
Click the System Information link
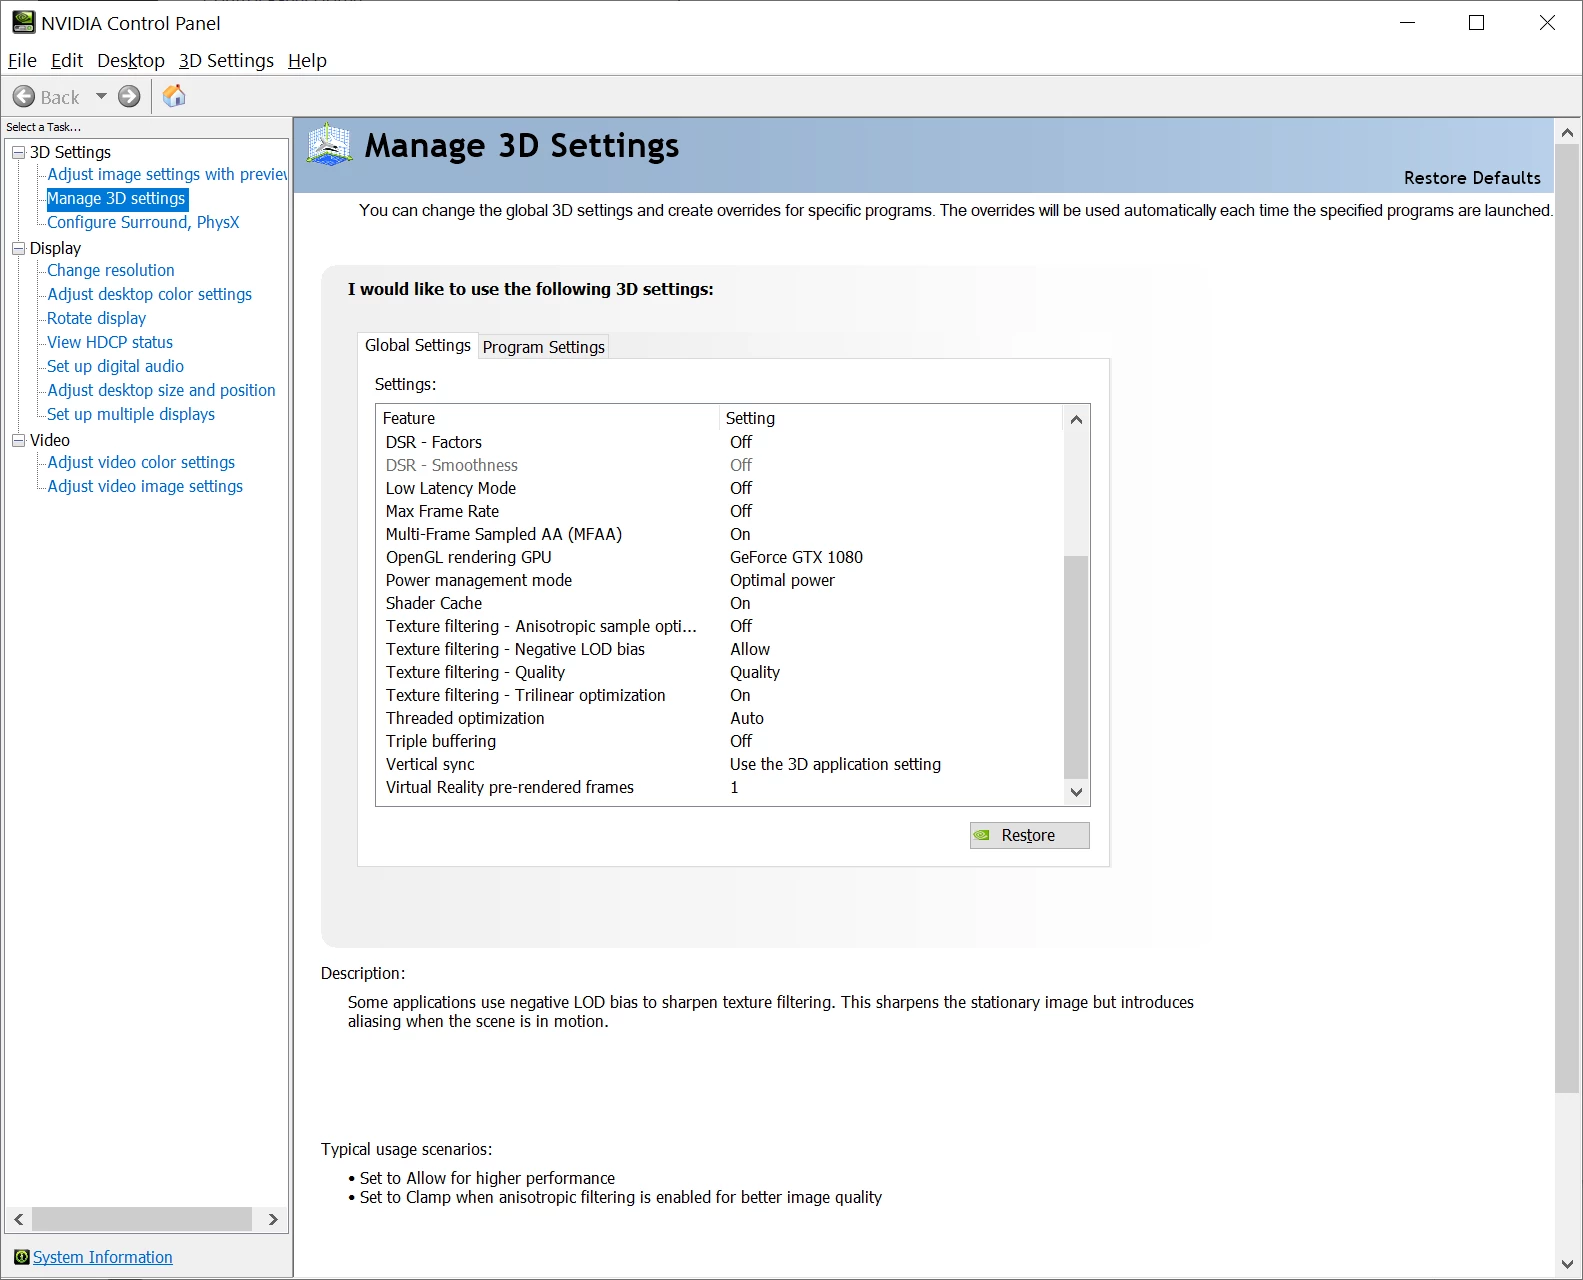(x=103, y=1257)
